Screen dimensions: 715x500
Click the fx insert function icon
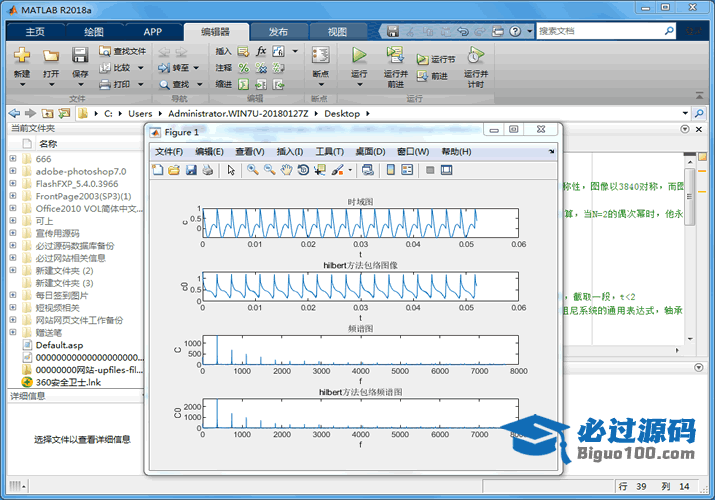[x=261, y=51]
